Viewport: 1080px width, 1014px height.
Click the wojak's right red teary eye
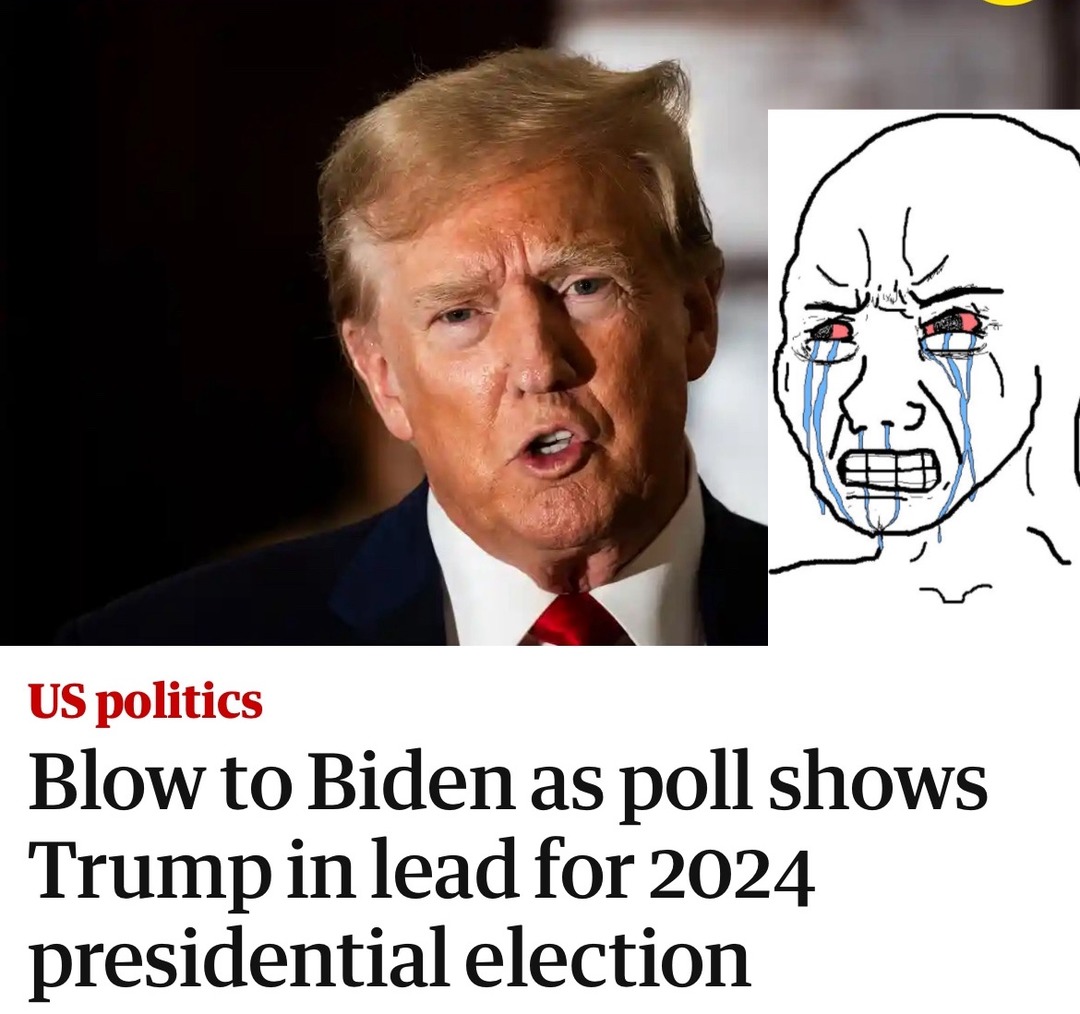coord(953,322)
